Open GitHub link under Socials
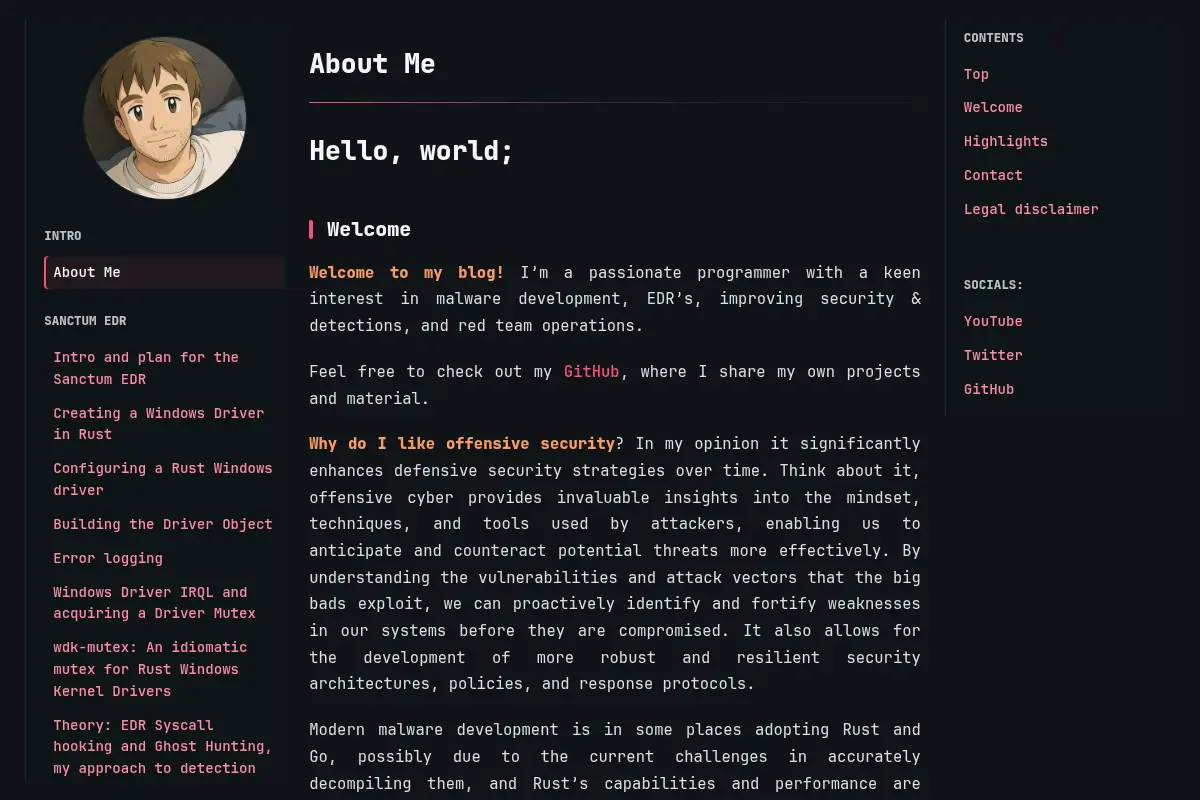Screen dimensions: 1200x800 pyautogui.click(x=989, y=389)
